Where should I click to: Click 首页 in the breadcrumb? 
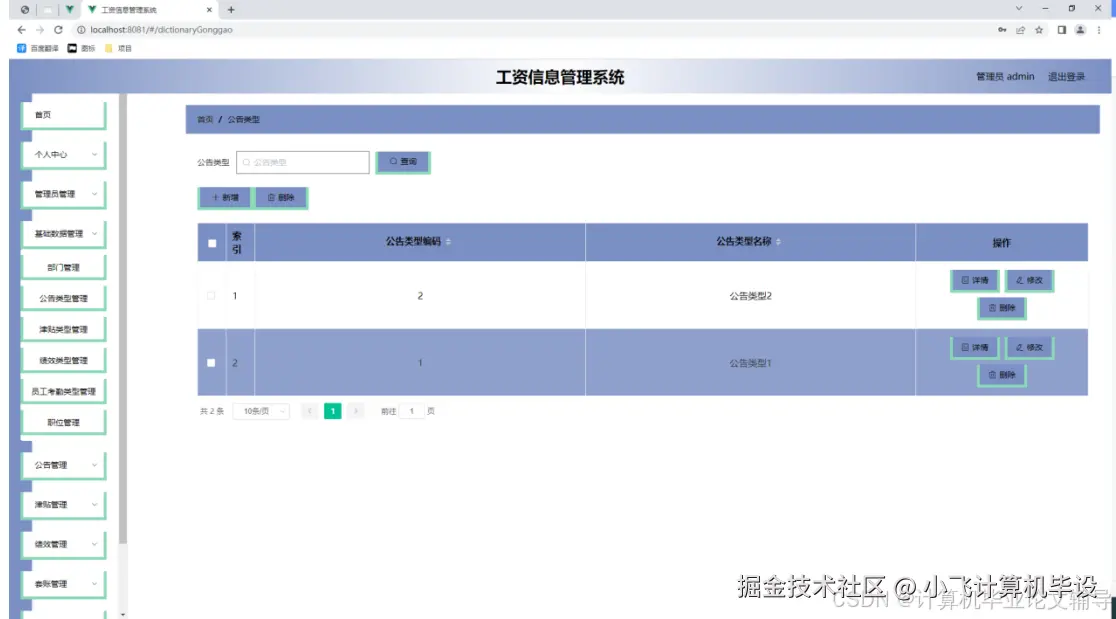[205, 120]
